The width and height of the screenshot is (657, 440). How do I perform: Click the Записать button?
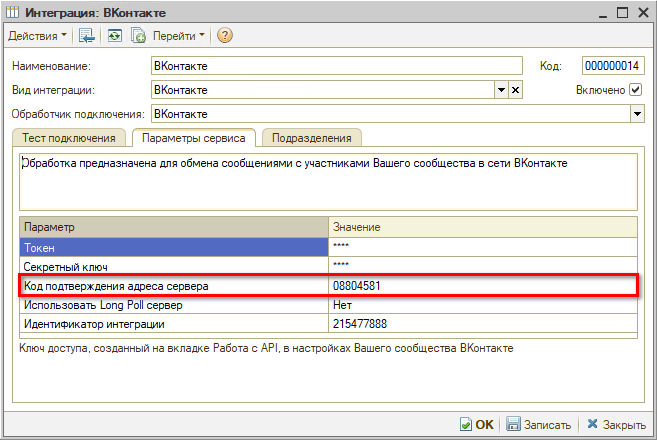538,424
